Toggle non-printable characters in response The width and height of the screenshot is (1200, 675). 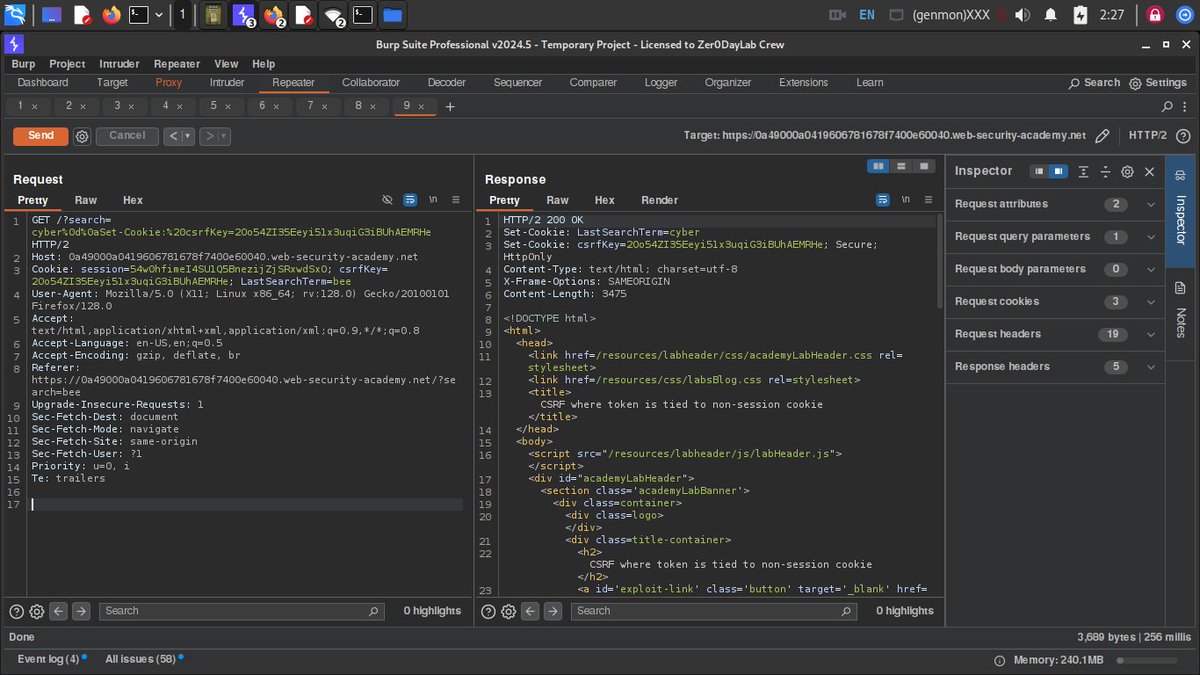[906, 200]
